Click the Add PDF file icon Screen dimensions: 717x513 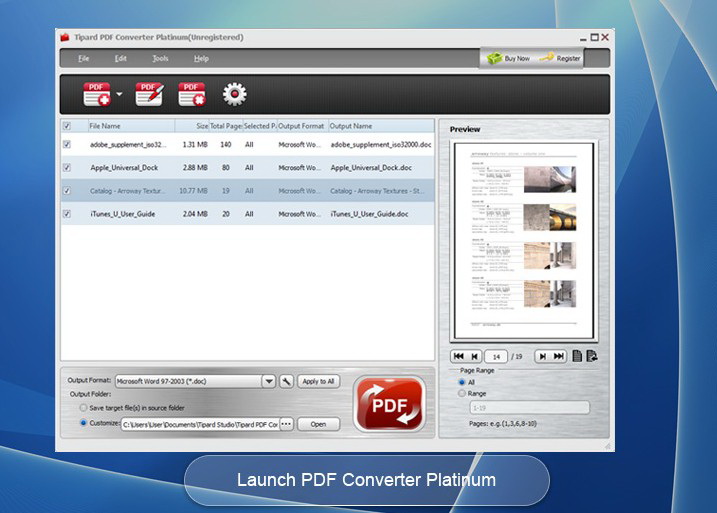coord(97,95)
